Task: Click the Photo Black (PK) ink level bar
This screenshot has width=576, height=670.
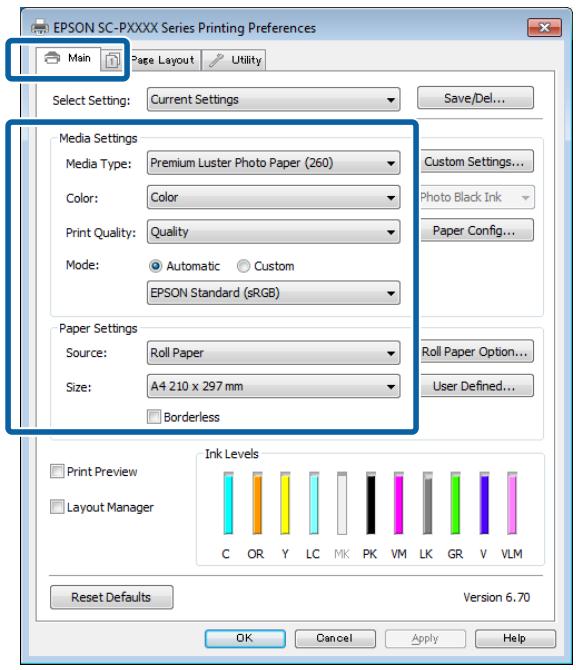Action: coord(371,503)
